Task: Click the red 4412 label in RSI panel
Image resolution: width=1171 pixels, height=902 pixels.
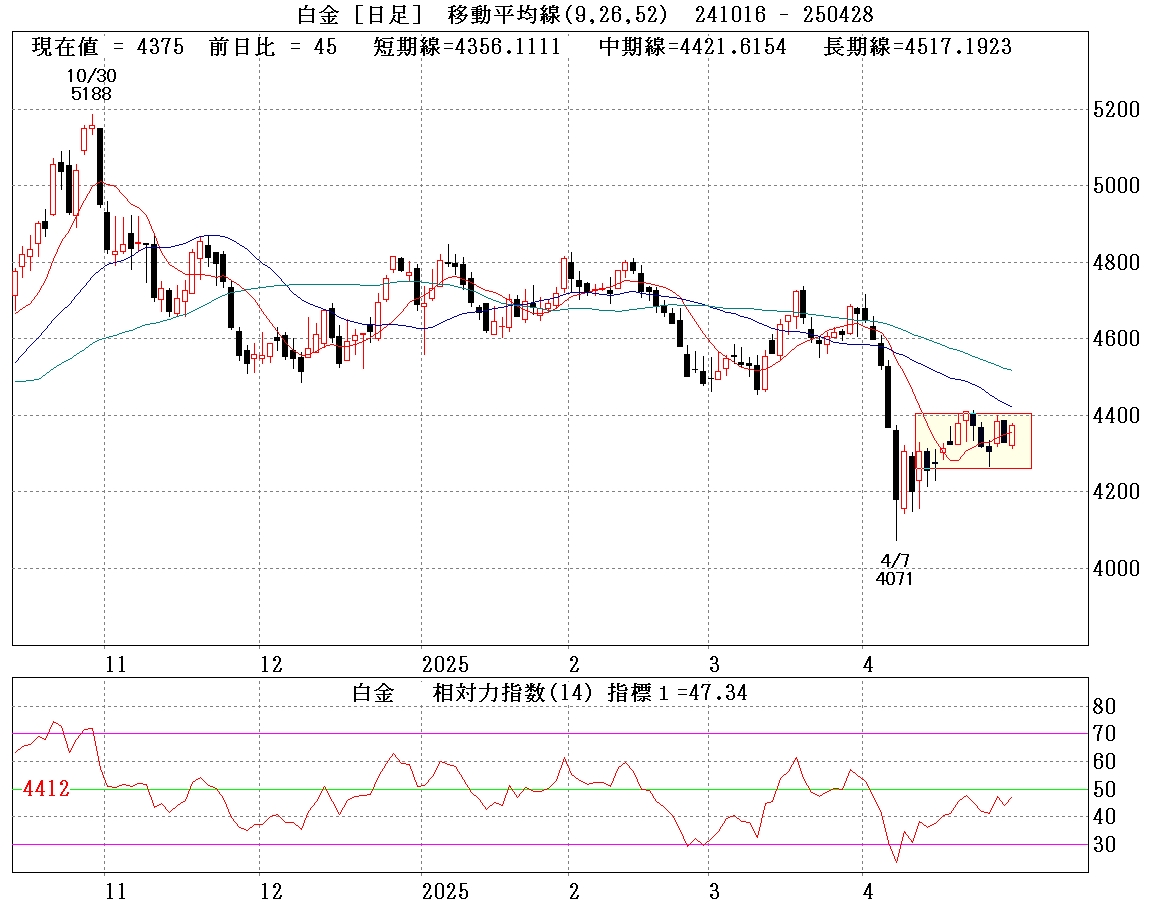Action: [x=45, y=790]
